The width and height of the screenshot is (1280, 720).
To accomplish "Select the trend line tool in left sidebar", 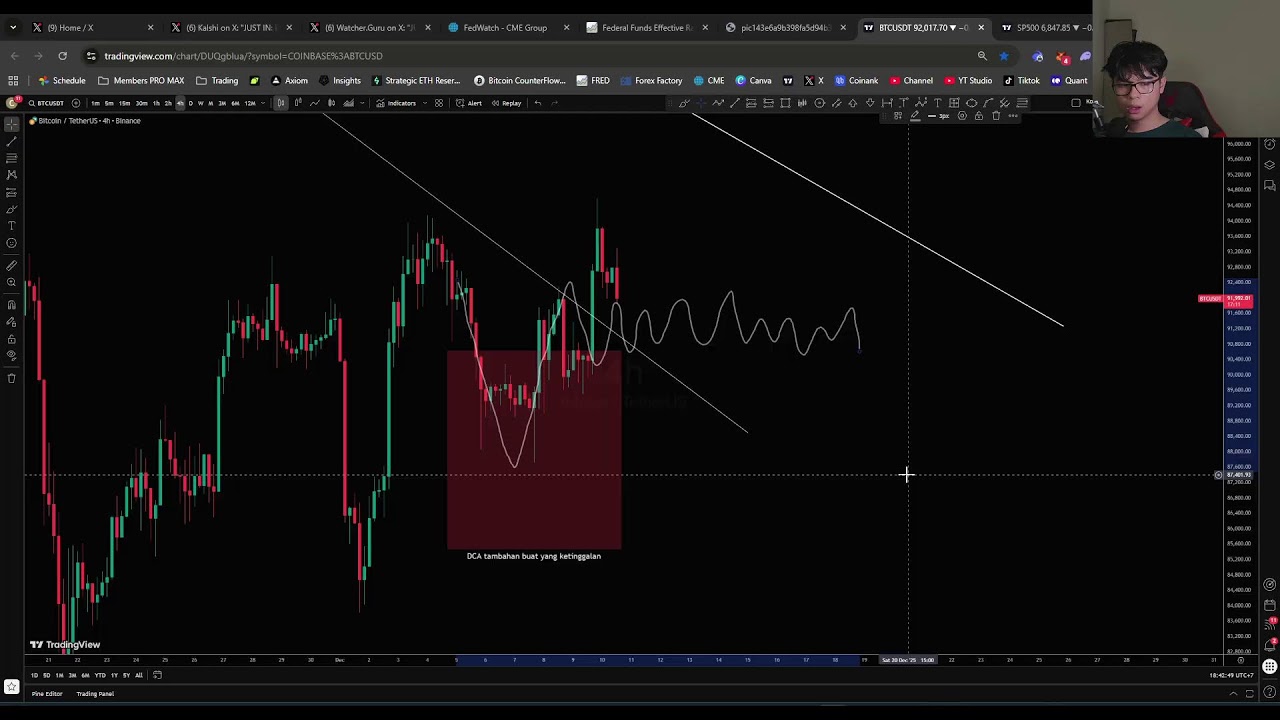I will pyautogui.click(x=12, y=141).
